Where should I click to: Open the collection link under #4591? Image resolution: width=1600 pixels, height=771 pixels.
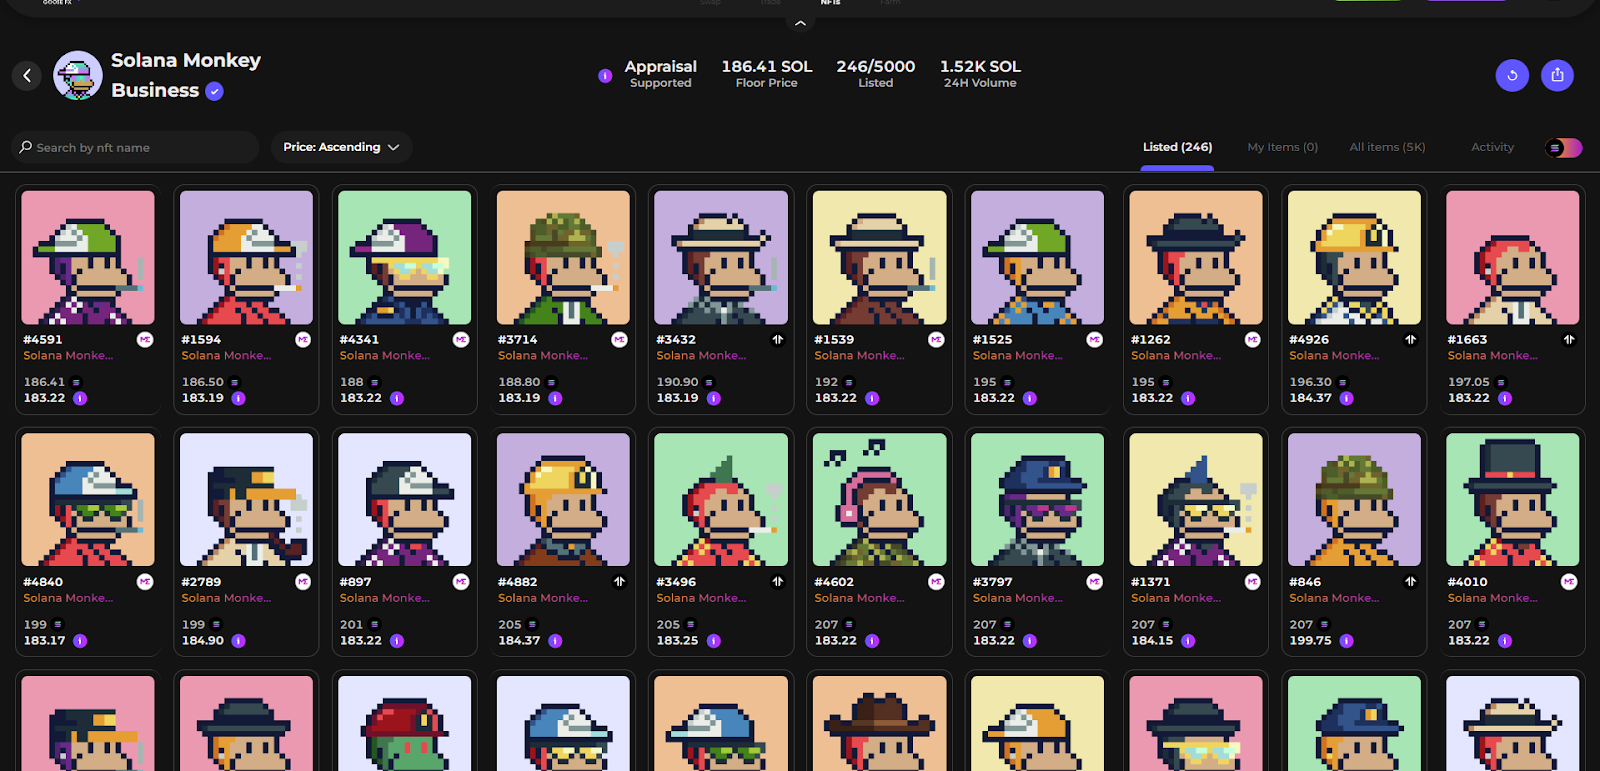coord(68,356)
